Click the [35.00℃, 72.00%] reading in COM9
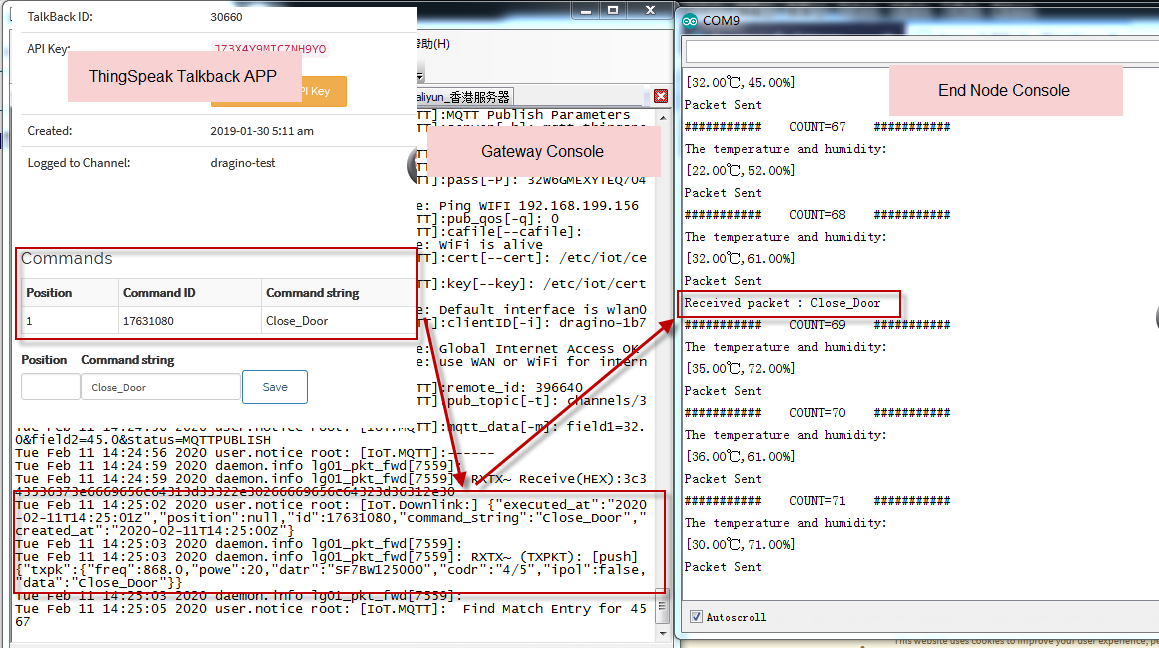The width and height of the screenshot is (1159, 648). [741, 369]
